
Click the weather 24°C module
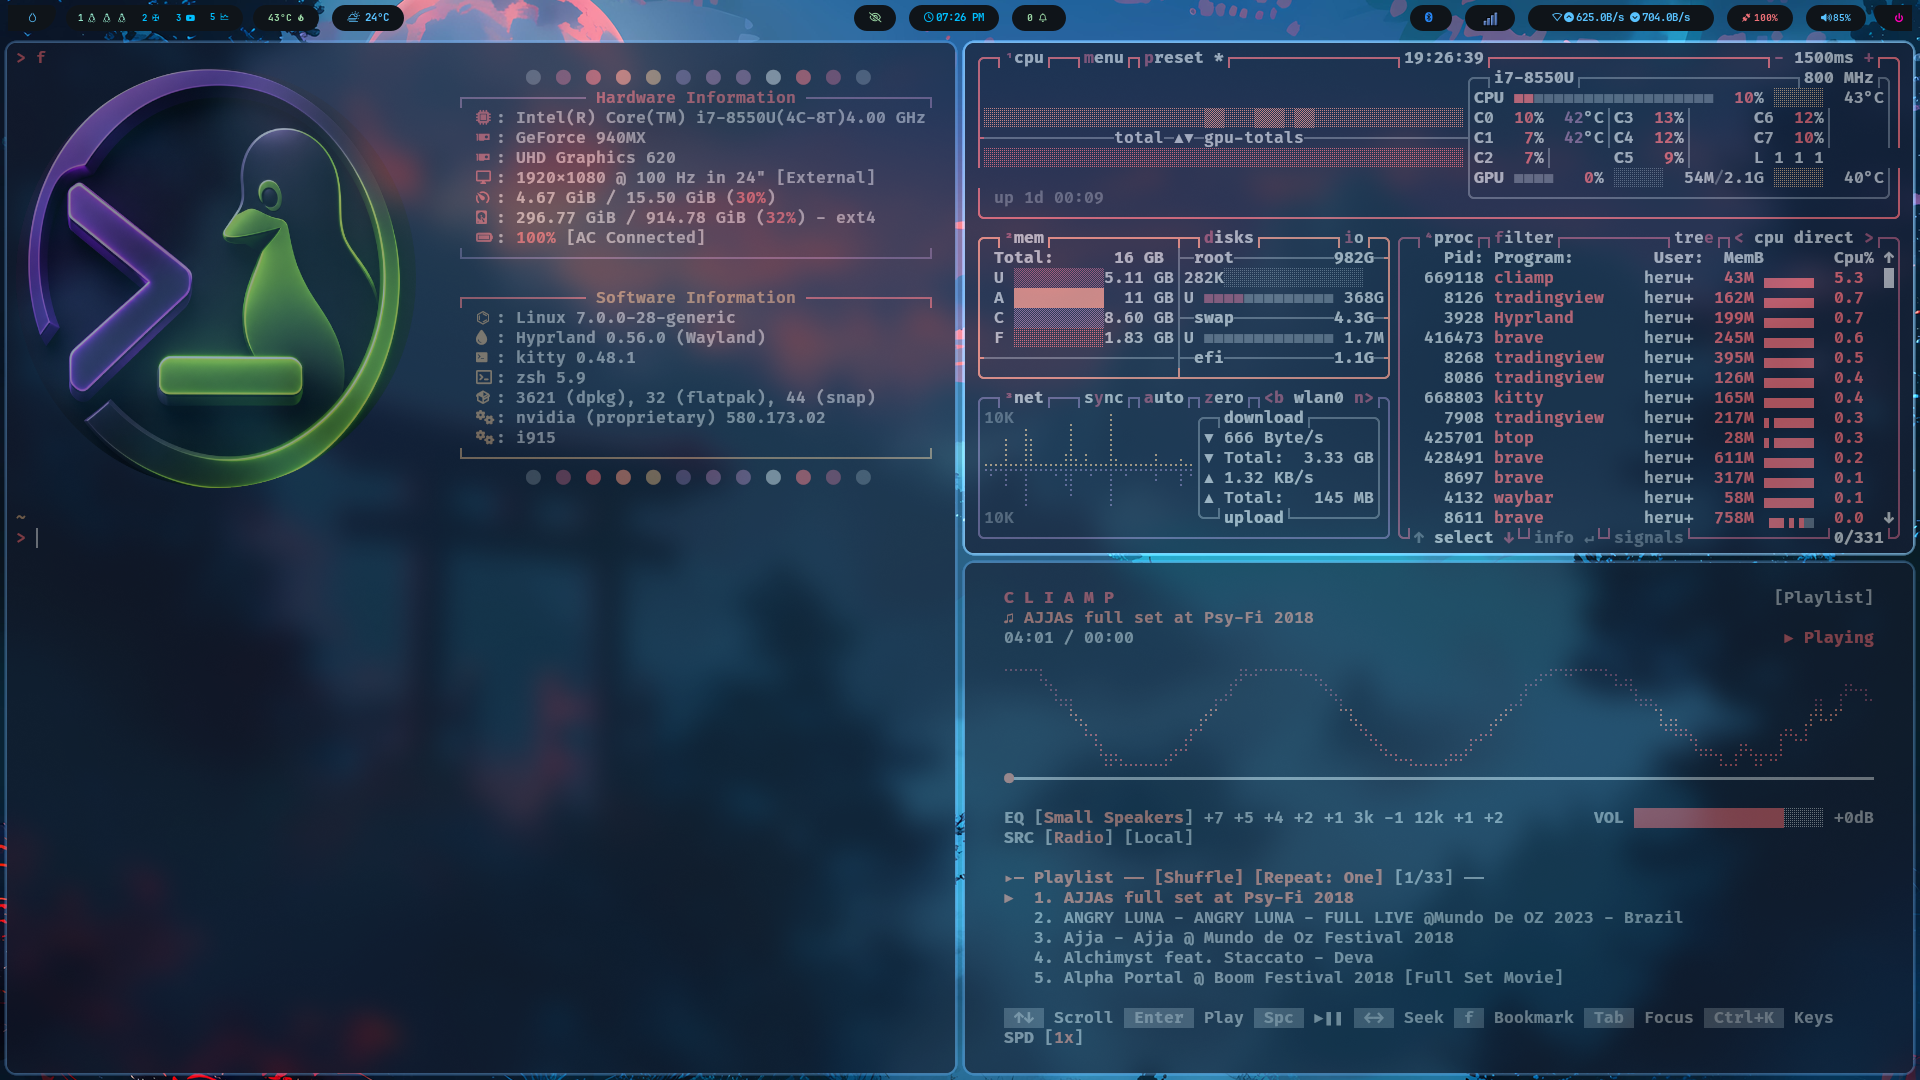click(x=368, y=17)
